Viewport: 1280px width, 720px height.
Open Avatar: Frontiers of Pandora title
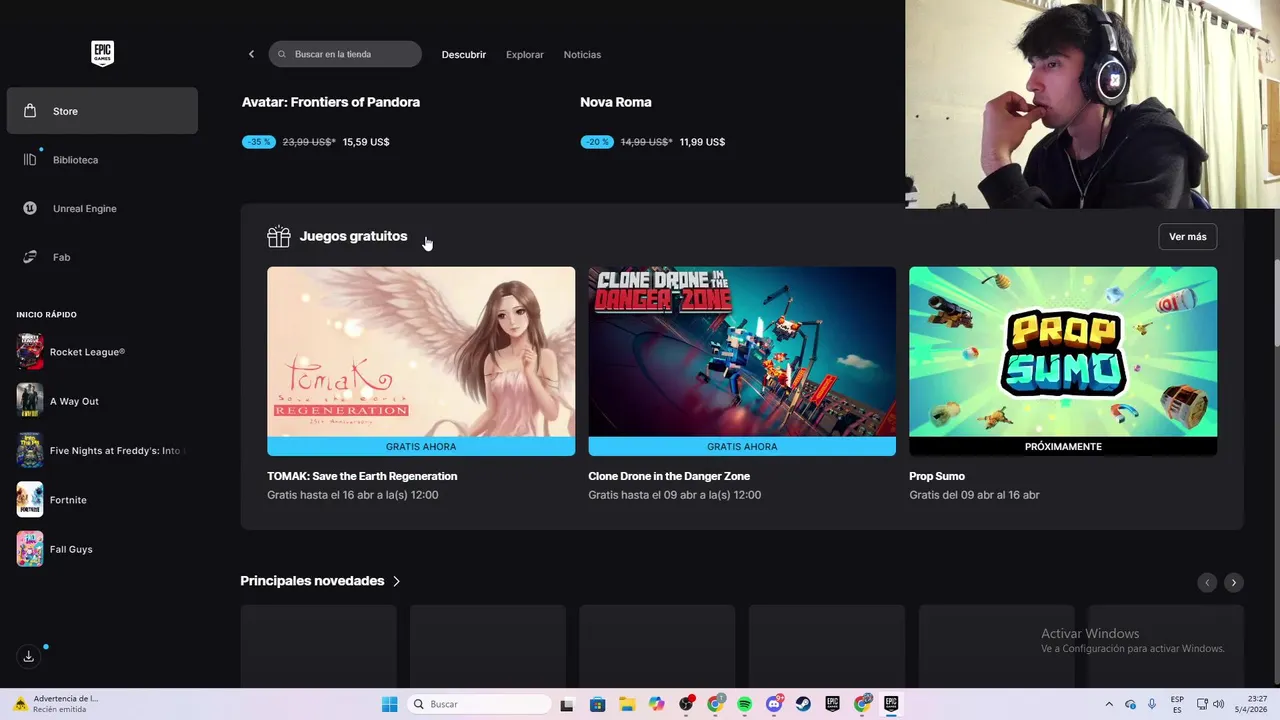click(x=331, y=102)
